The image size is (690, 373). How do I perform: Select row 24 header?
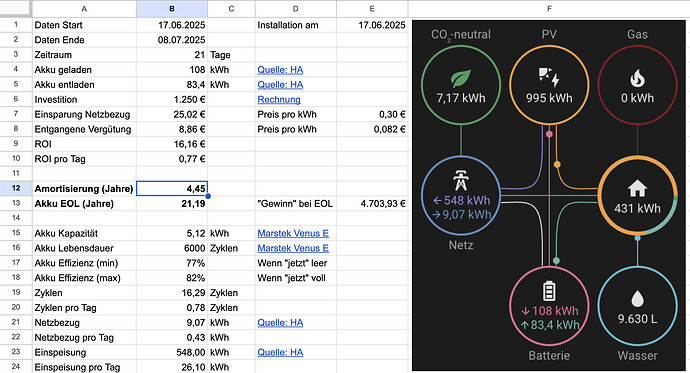pos(16,366)
